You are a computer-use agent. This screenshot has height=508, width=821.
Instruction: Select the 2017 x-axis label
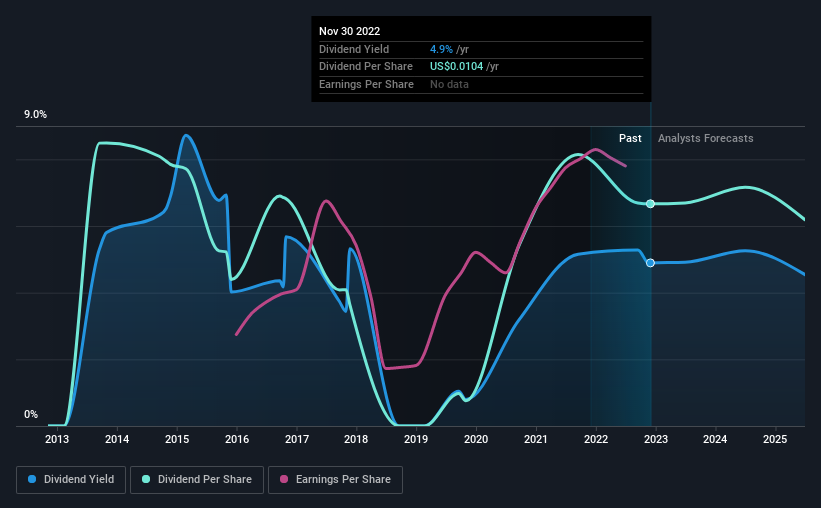(297, 439)
